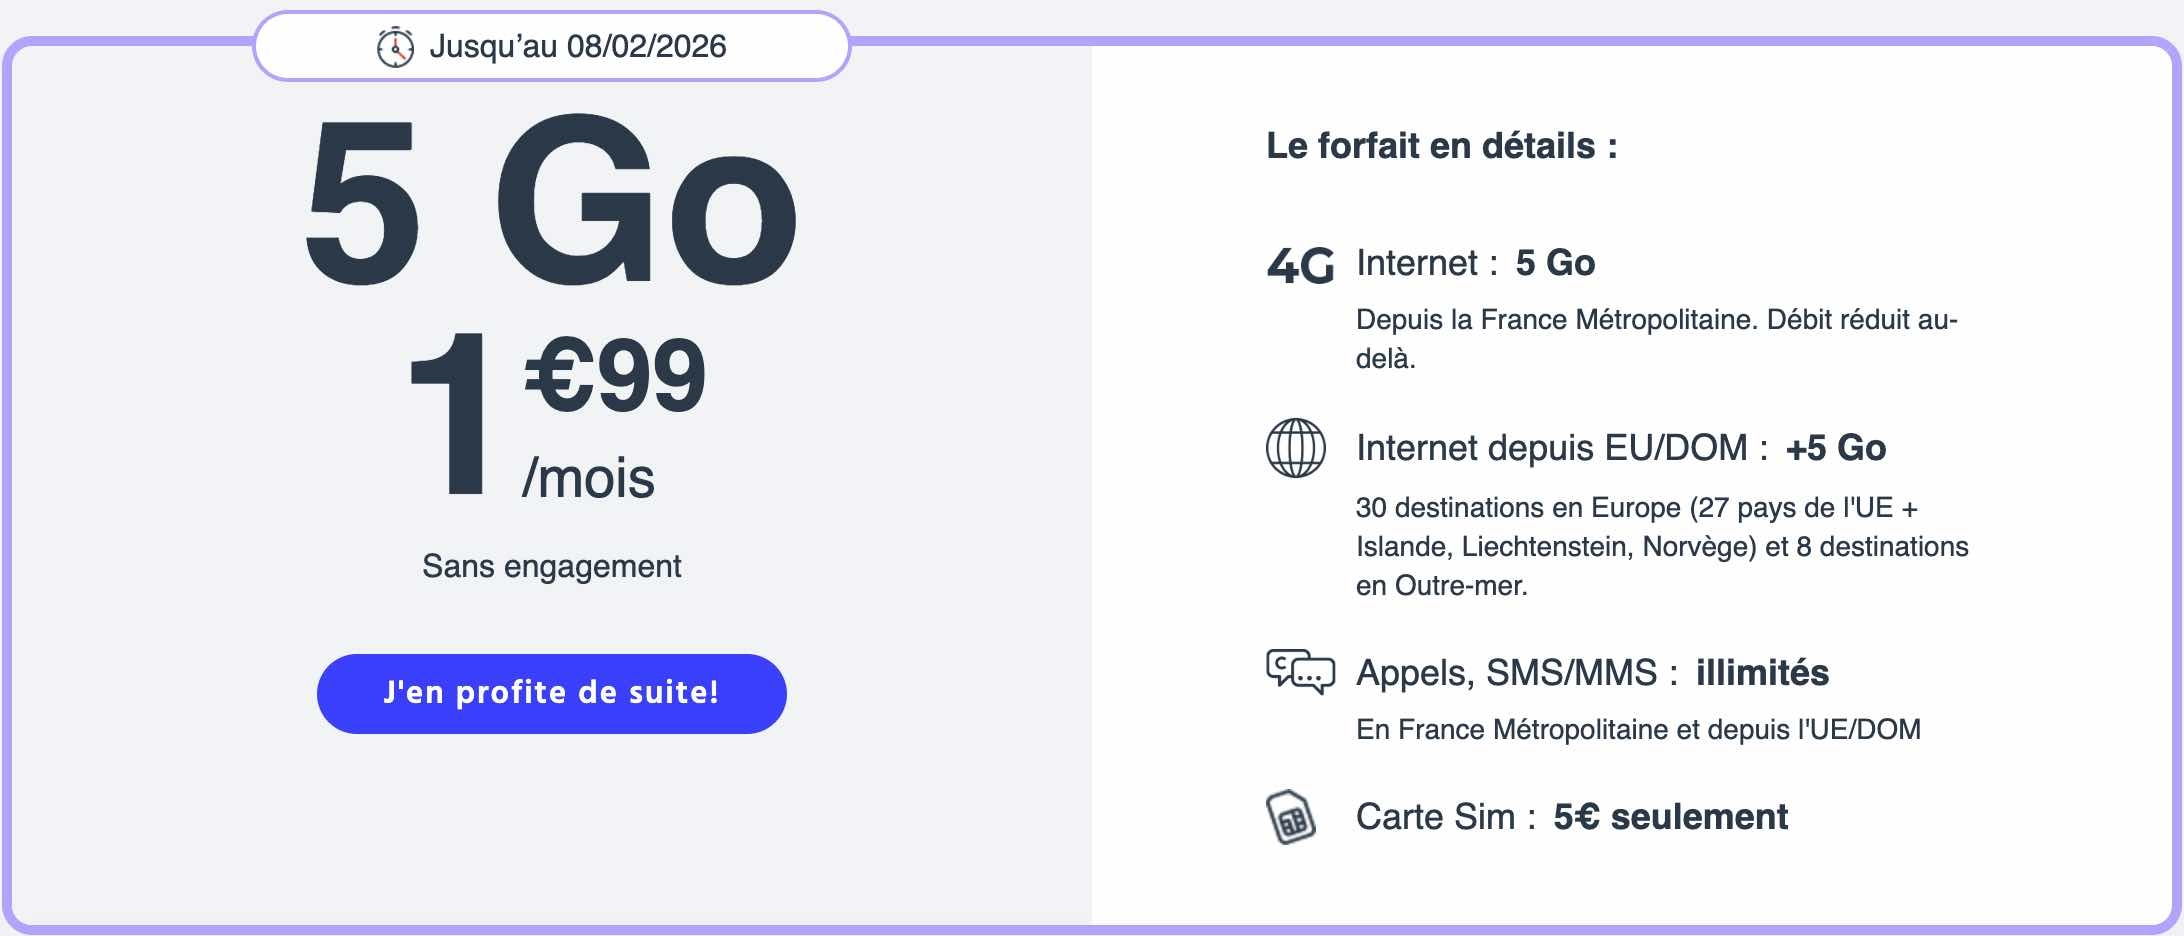Click the "€99" cents amount
The height and width of the screenshot is (936, 2184).
click(615, 375)
